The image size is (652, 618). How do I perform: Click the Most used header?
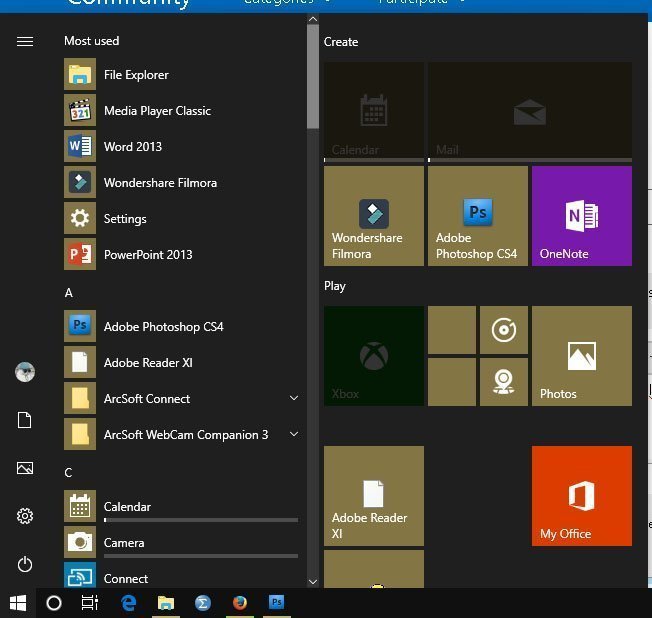[91, 41]
